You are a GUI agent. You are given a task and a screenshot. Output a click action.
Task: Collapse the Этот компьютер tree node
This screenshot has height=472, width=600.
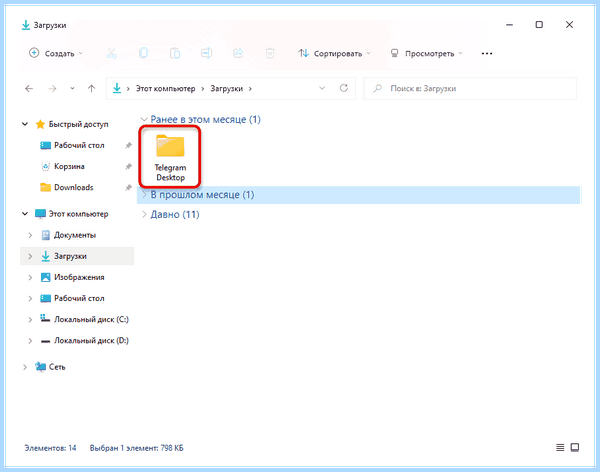[25, 214]
